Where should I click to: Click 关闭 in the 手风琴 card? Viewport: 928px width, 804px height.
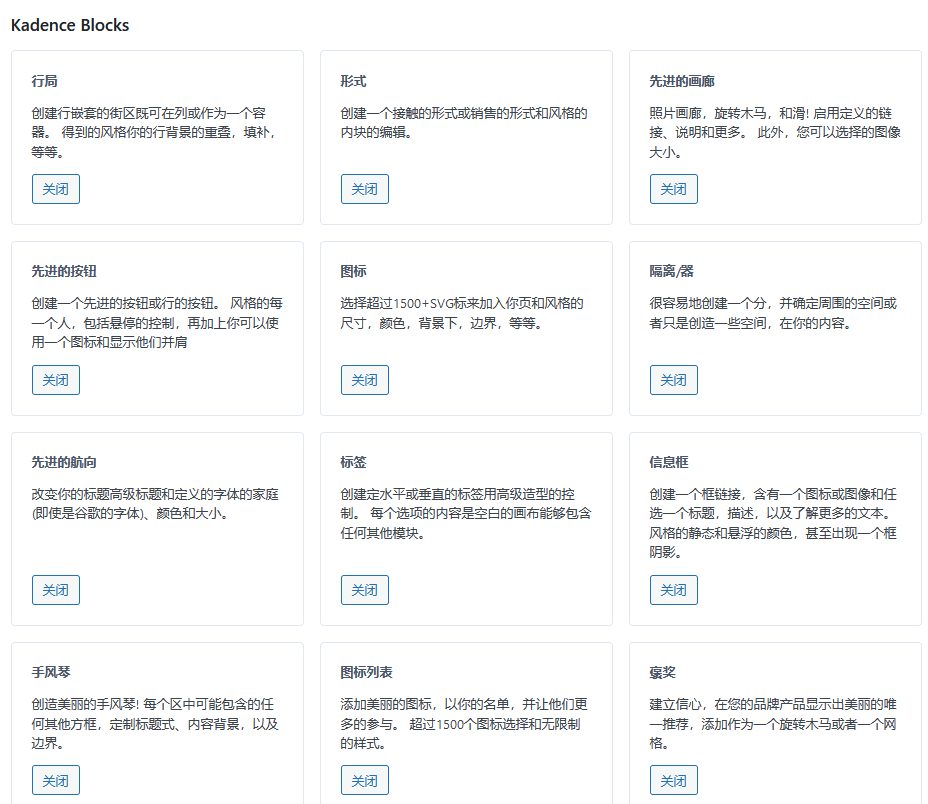tap(56, 780)
